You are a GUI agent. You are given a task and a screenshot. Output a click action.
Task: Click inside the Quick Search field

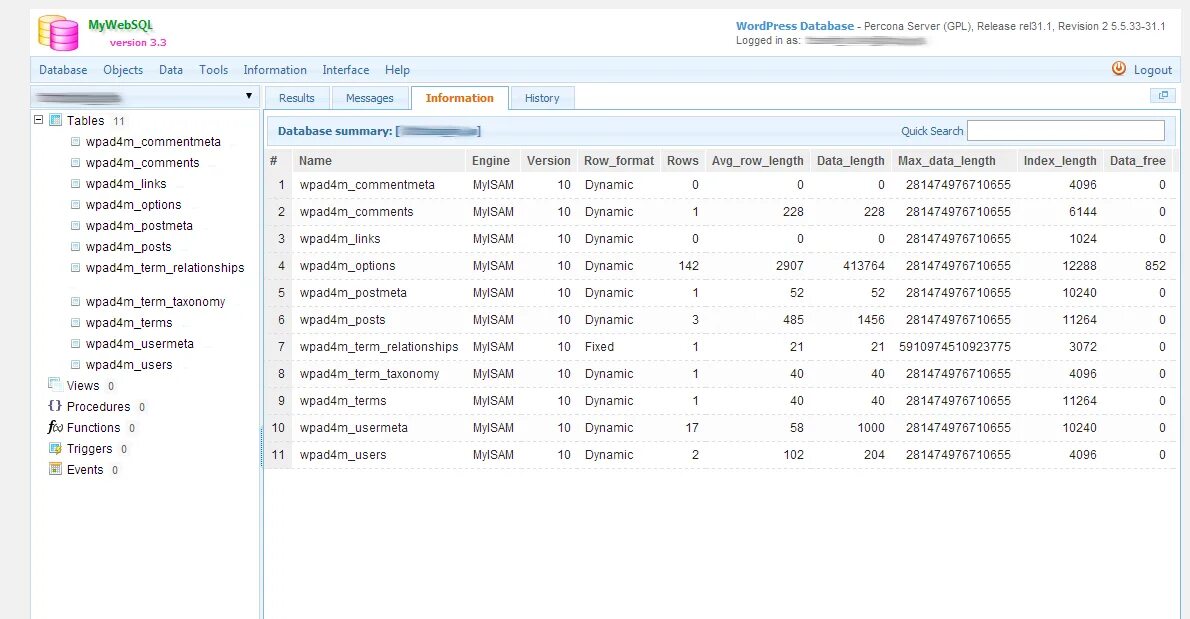[1065, 130]
